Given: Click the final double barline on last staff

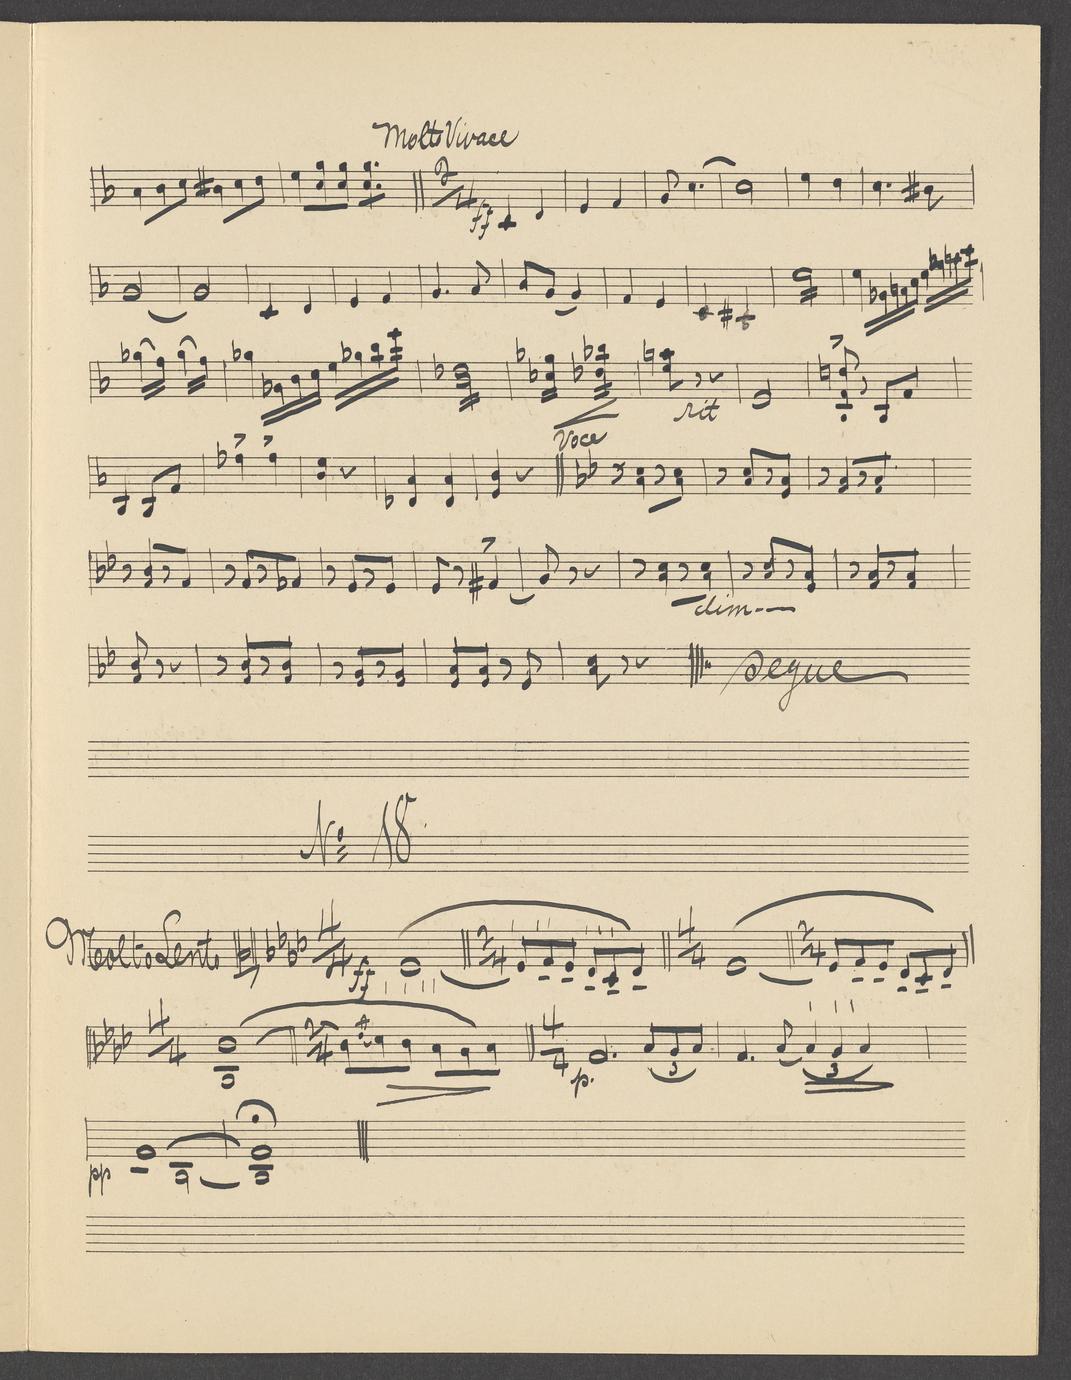Looking at the screenshot, I should [x=363, y=1140].
